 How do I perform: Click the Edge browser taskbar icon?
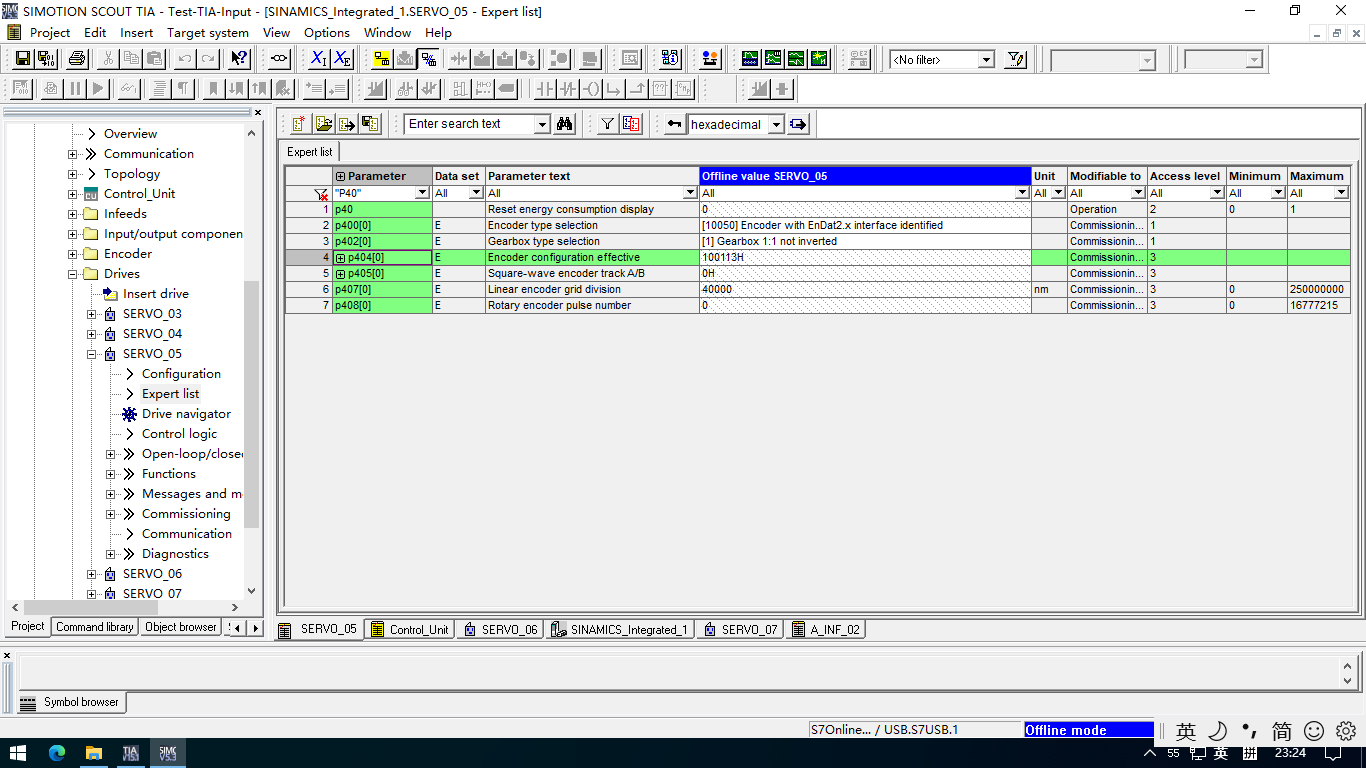click(x=56, y=753)
